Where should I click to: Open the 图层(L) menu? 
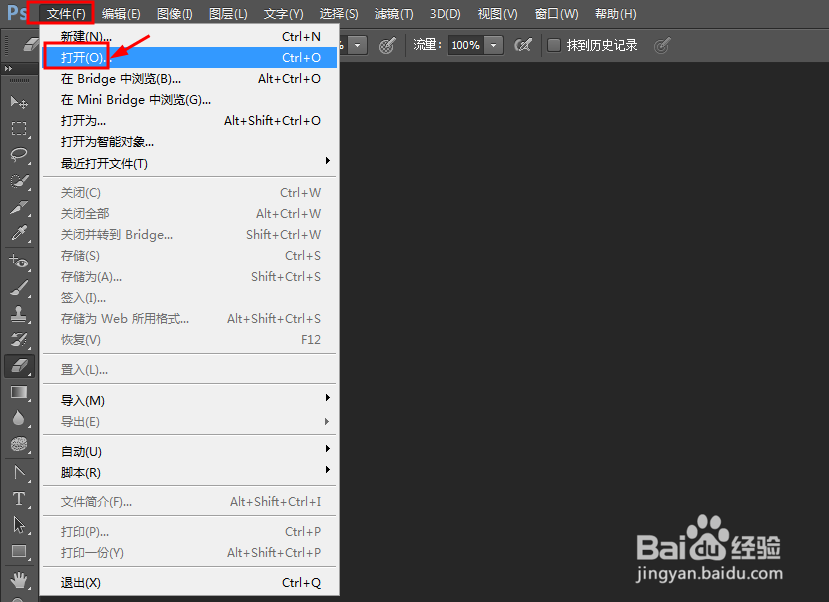tap(228, 14)
